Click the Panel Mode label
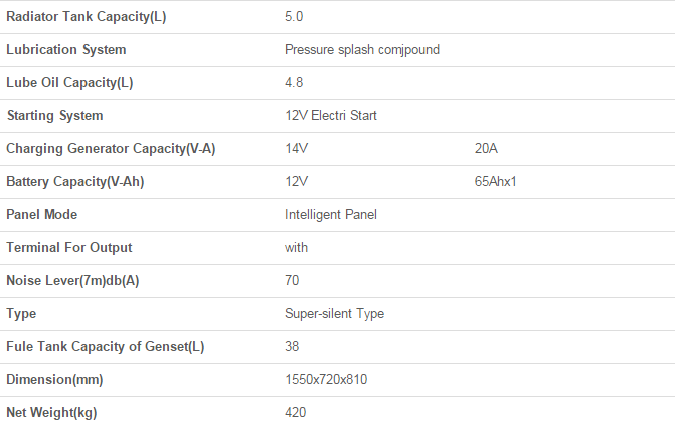This screenshot has width=681, height=421. pyautogui.click(x=42, y=215)
